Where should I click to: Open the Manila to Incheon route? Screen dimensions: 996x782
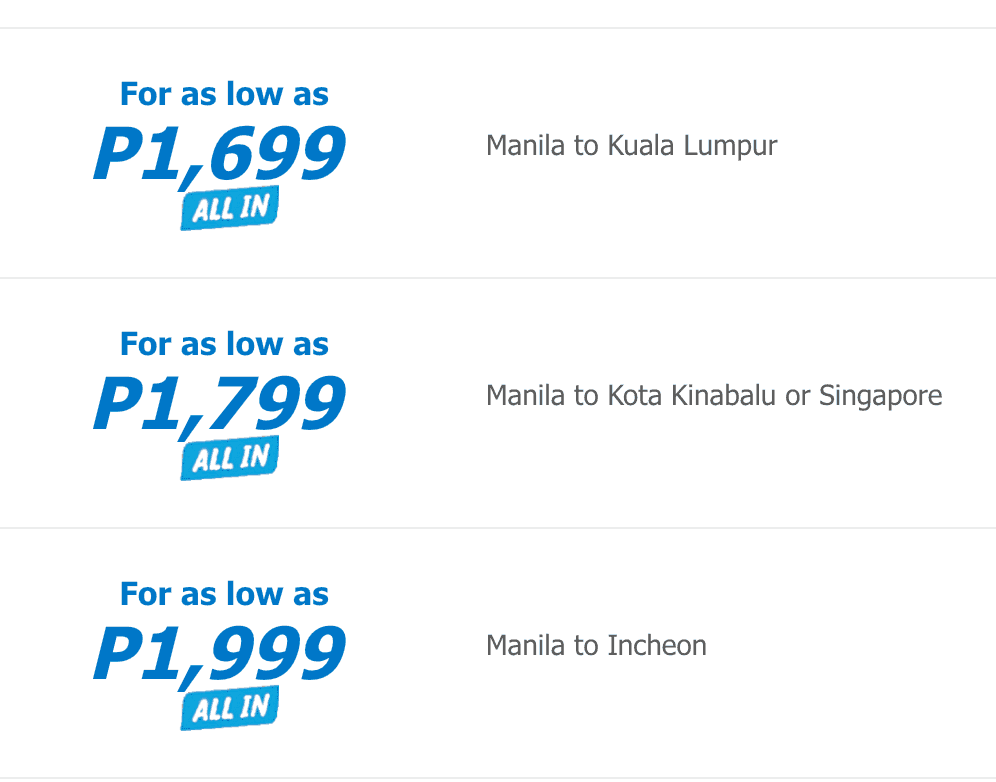coord(596,646)
